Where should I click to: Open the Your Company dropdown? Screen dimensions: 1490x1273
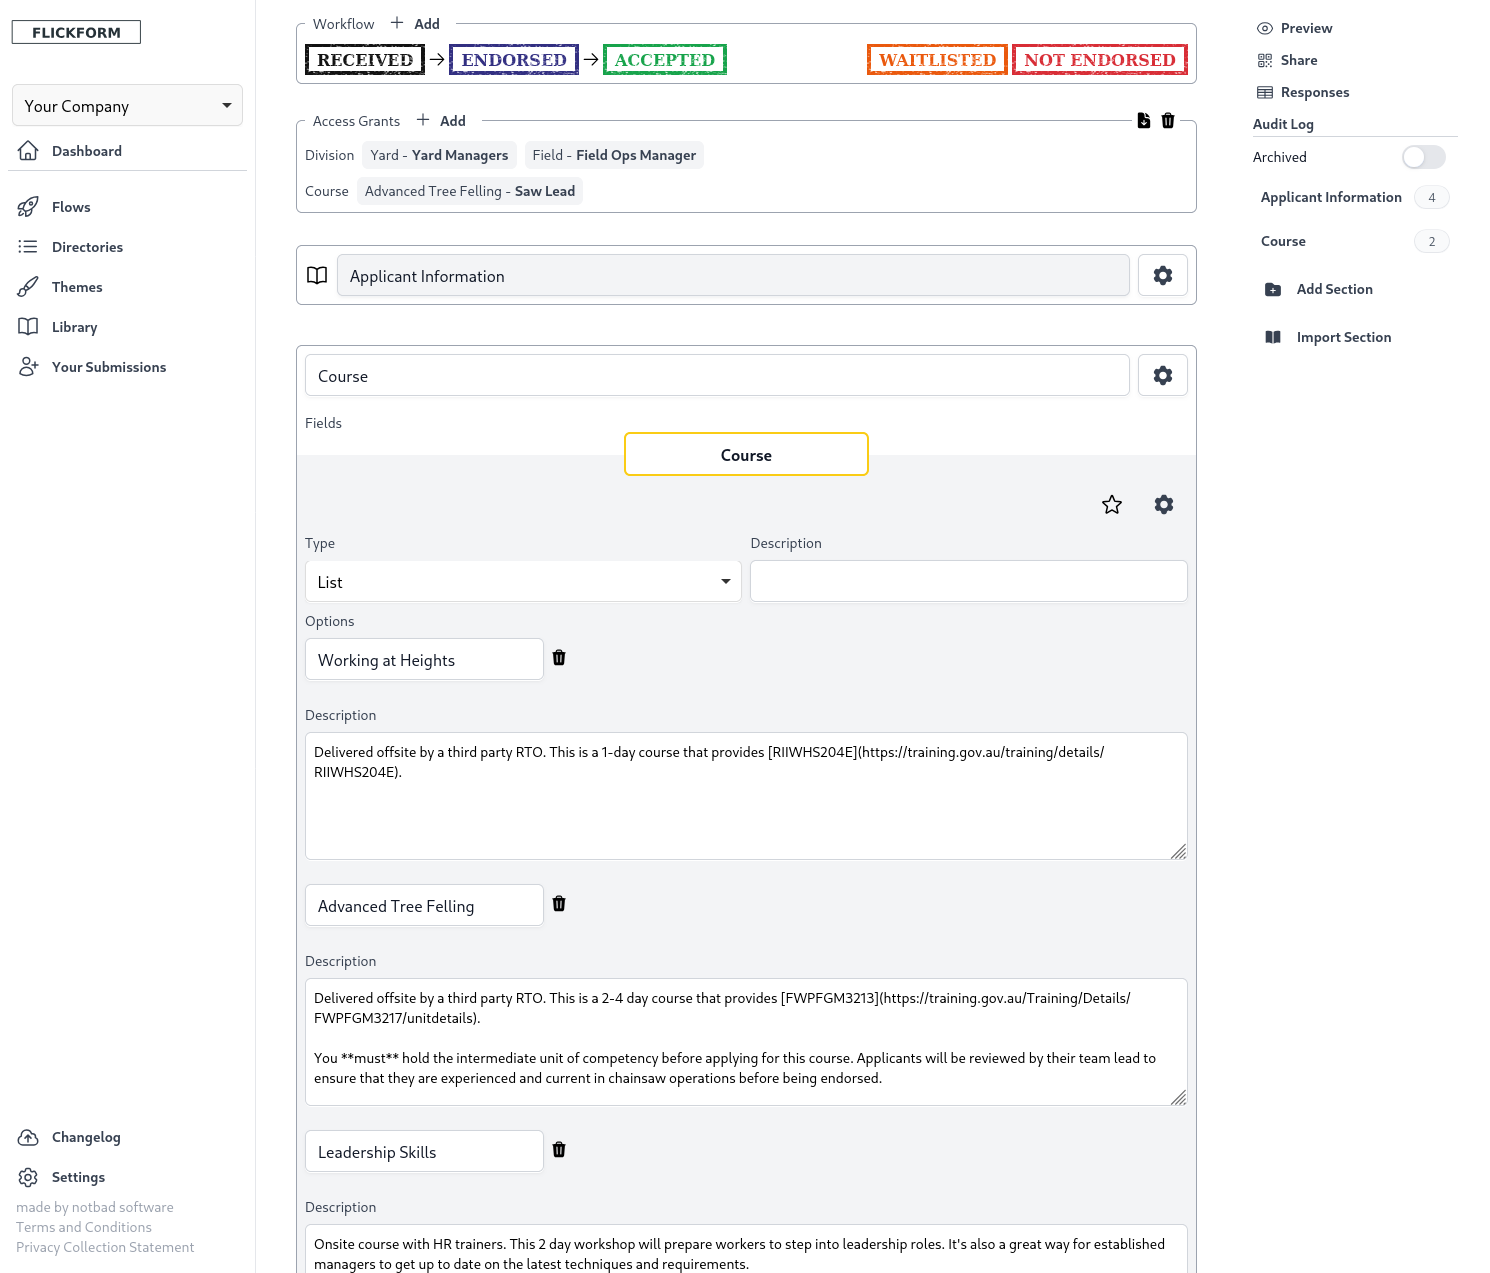[x=127, y=105]
